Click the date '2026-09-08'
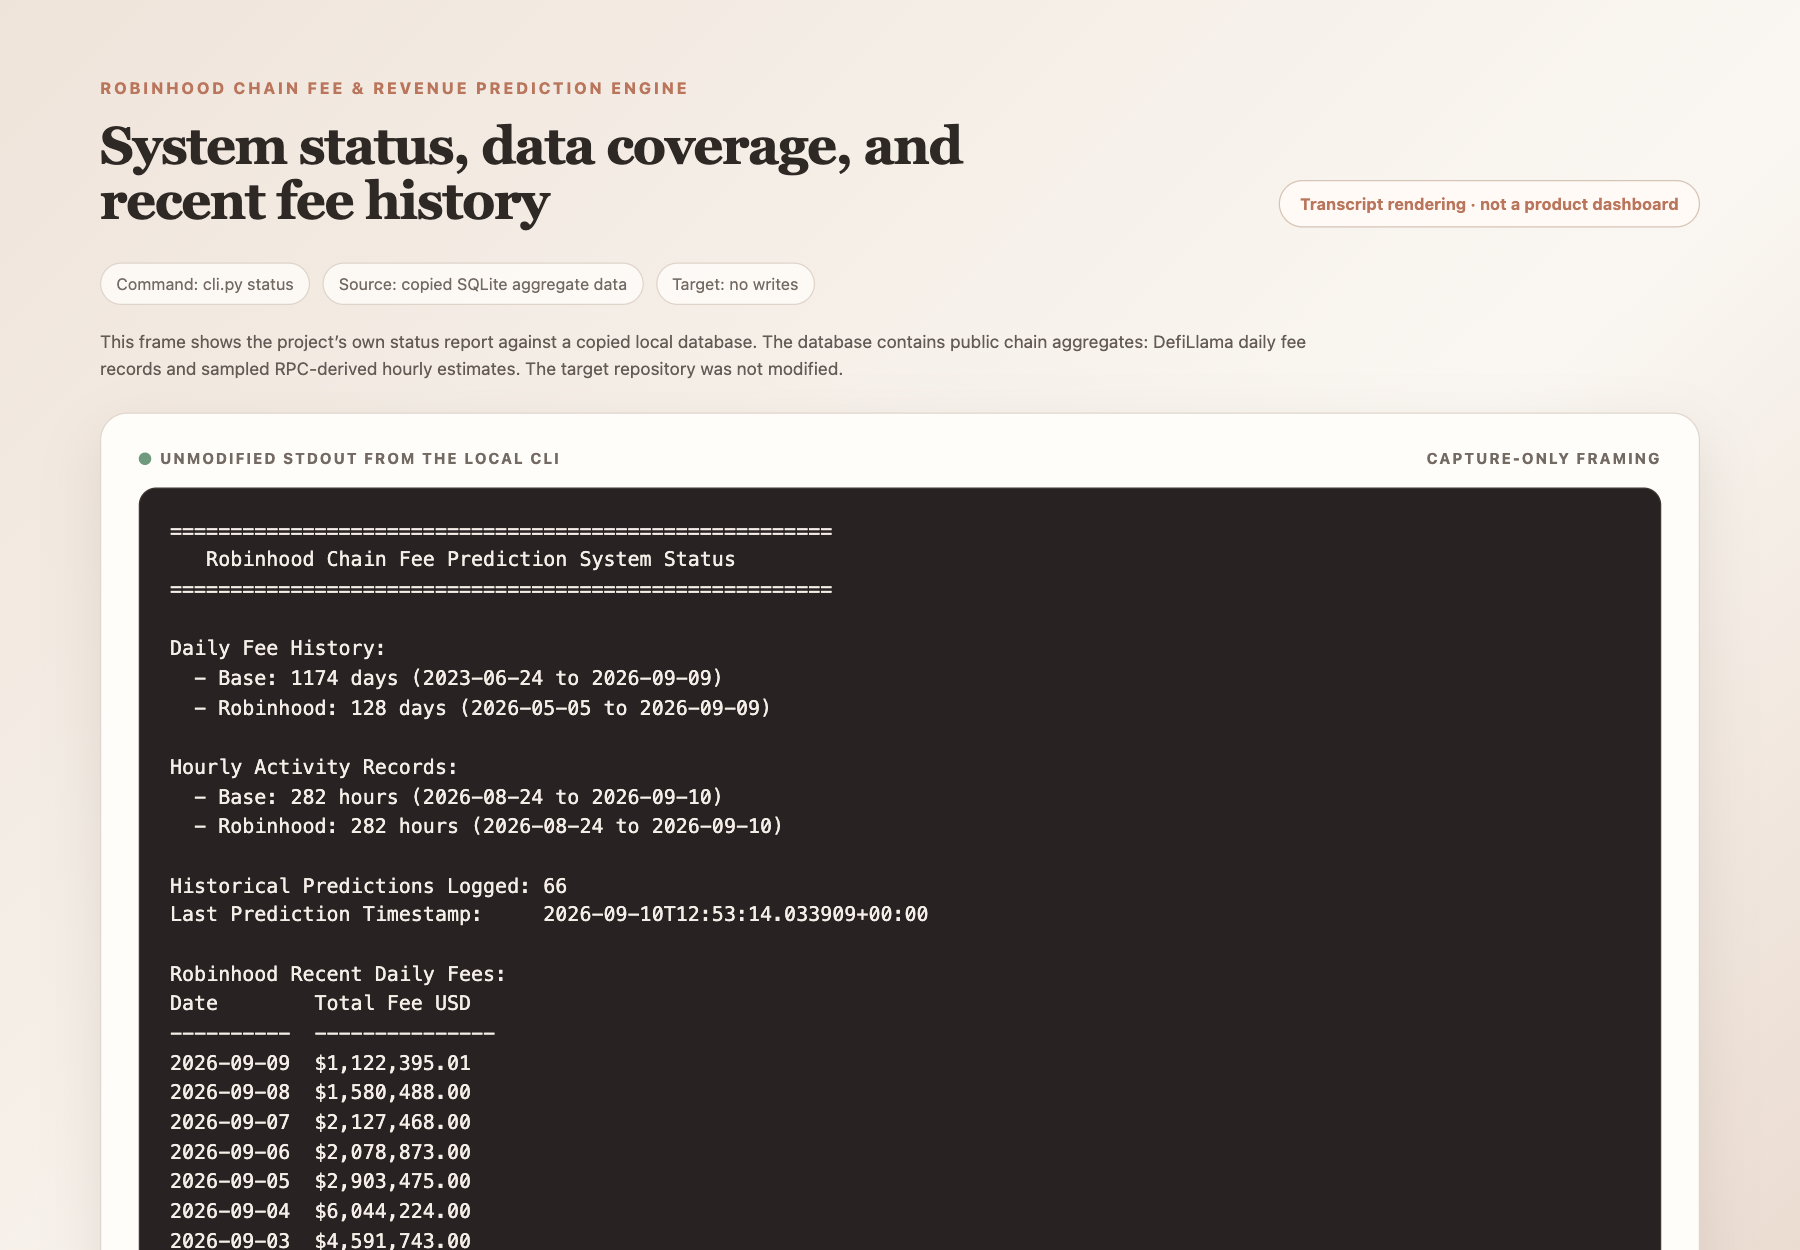Screen dimensions: 1800x1250 coord(230,1092)
